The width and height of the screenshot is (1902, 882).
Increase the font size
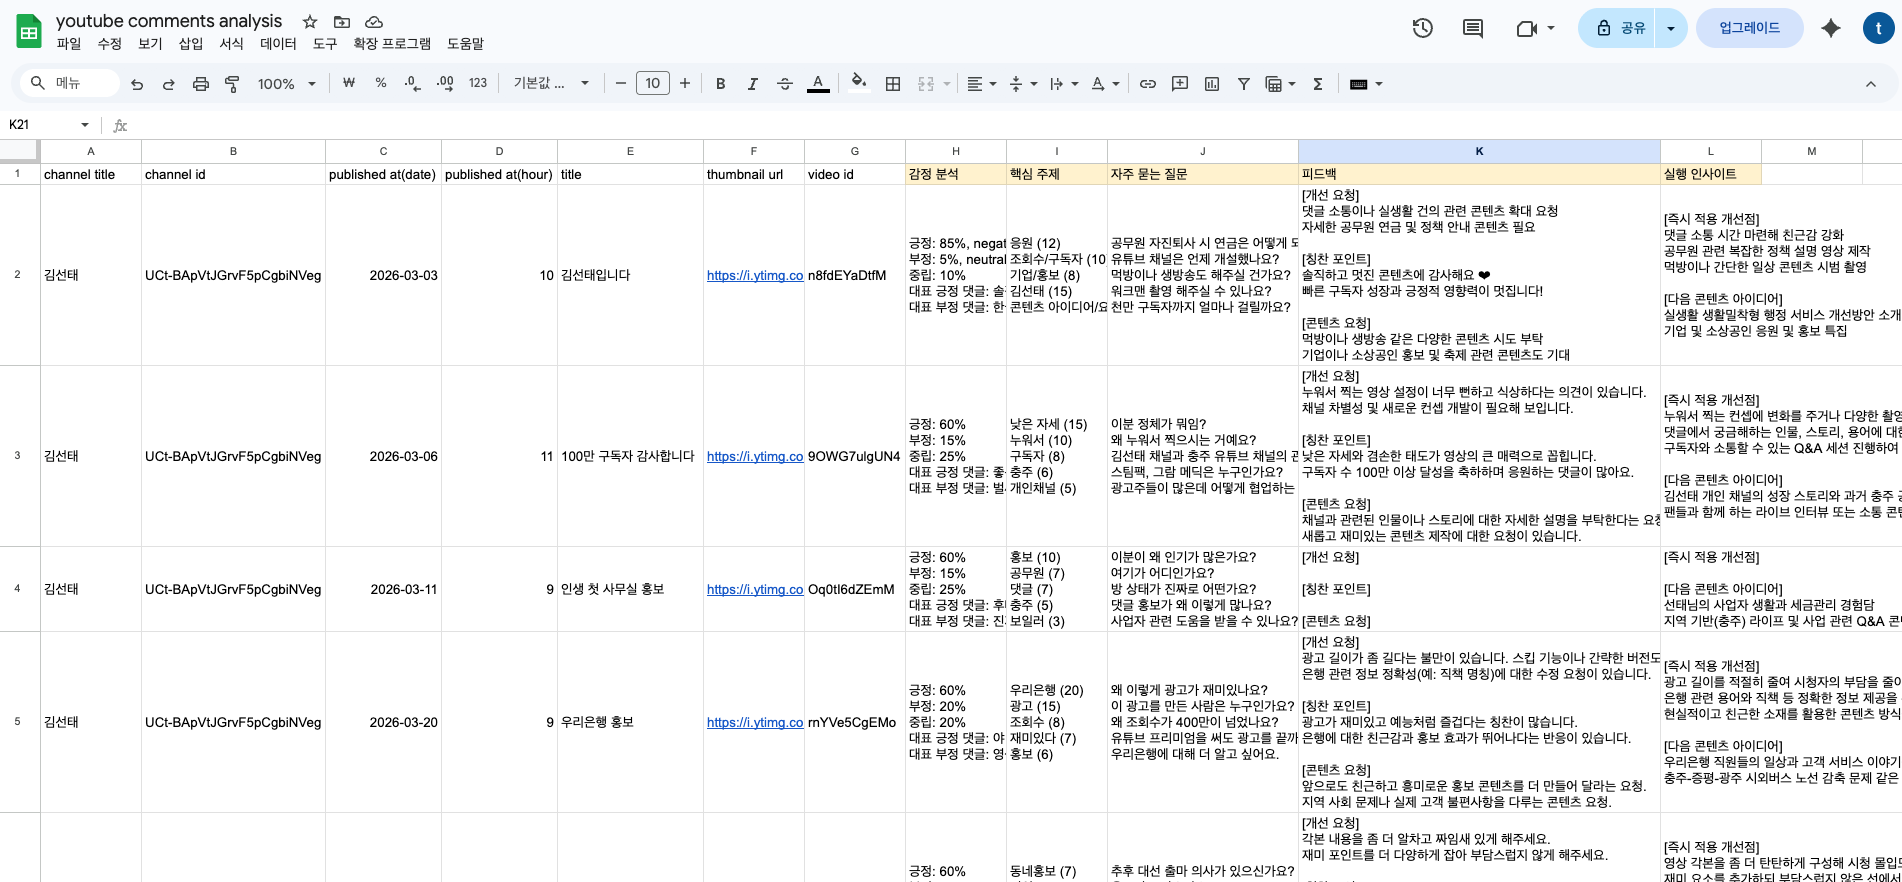click(685, 84)
